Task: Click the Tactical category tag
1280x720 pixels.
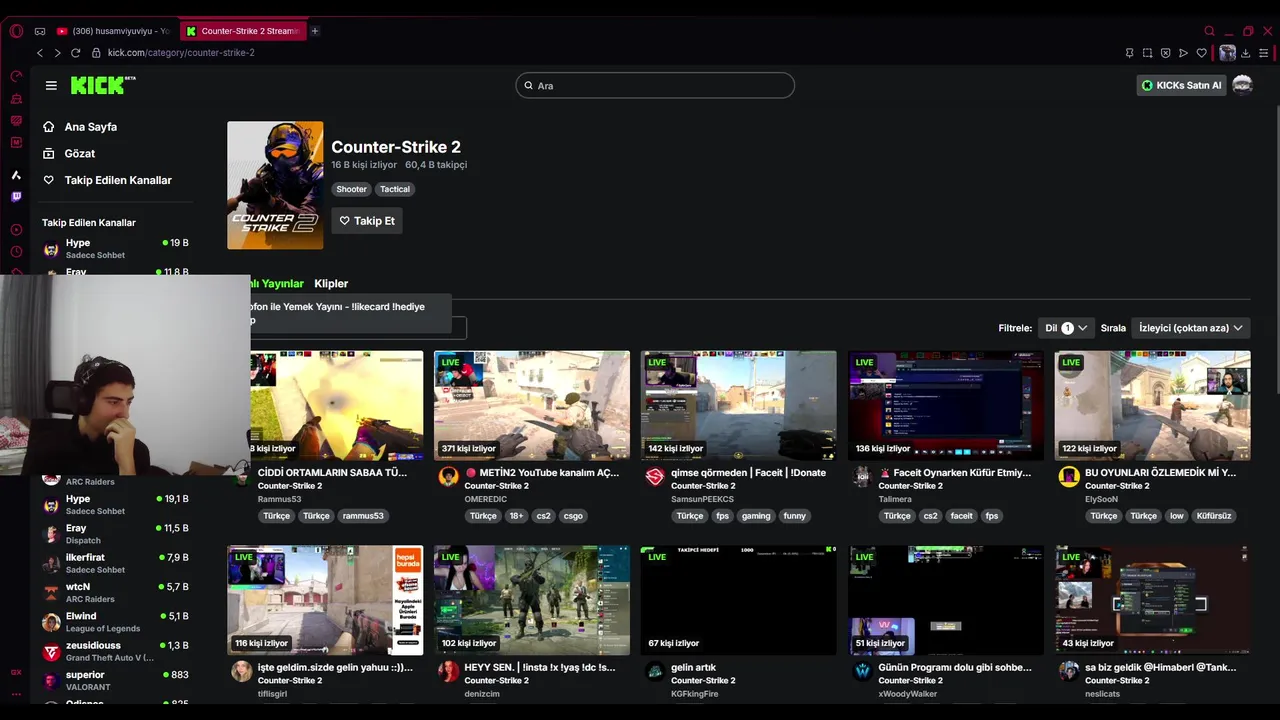Action: pyautogui.click(x=395, y=189)
